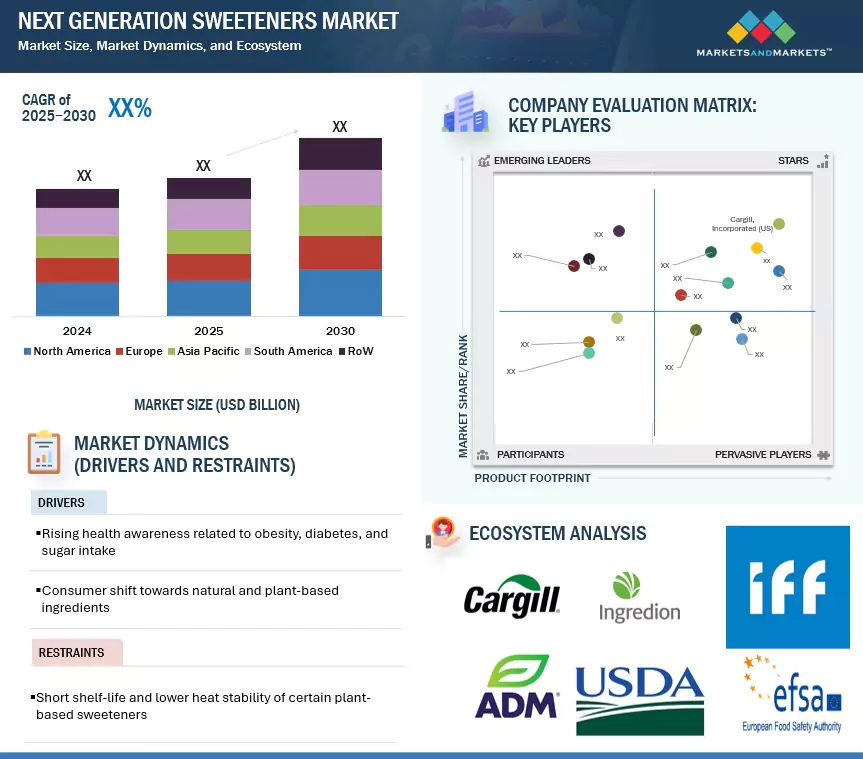Toggle the RoW legend item

tap(359, 351)
